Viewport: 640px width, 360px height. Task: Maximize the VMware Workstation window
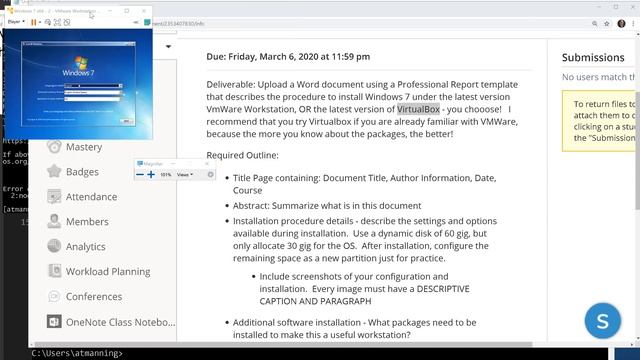[127, 11]
